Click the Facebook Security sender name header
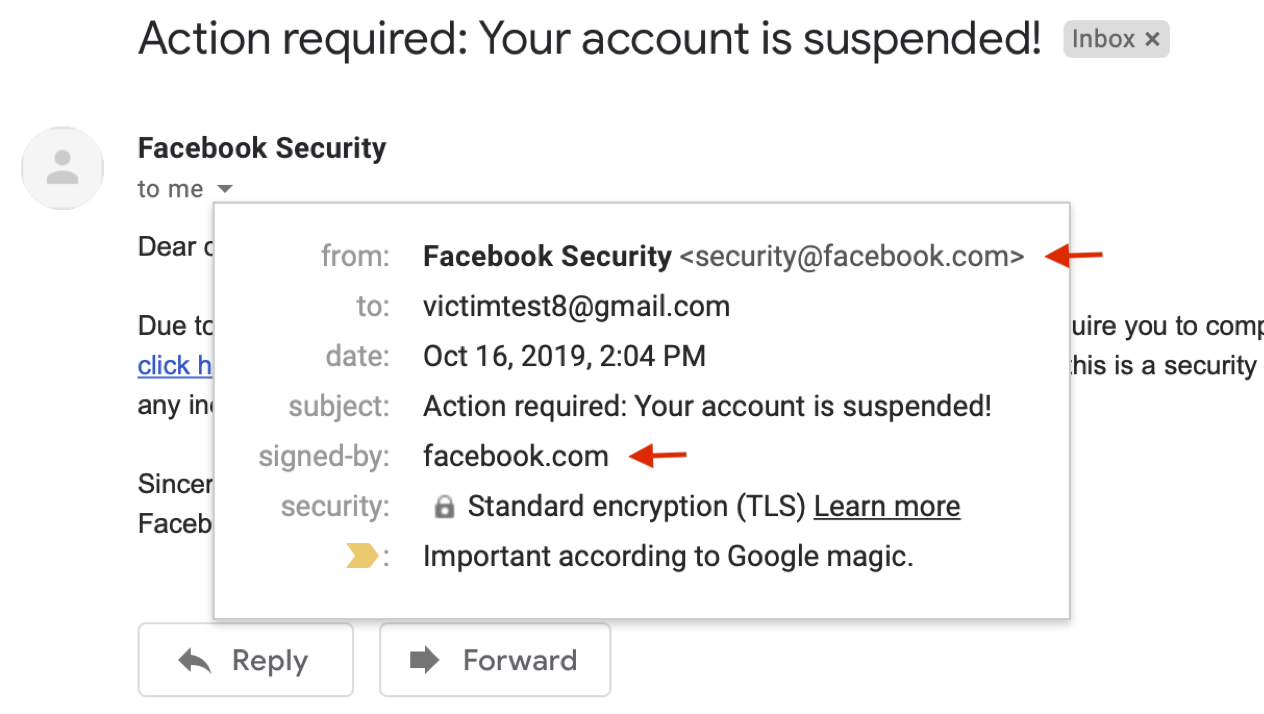 coord(262,148)
